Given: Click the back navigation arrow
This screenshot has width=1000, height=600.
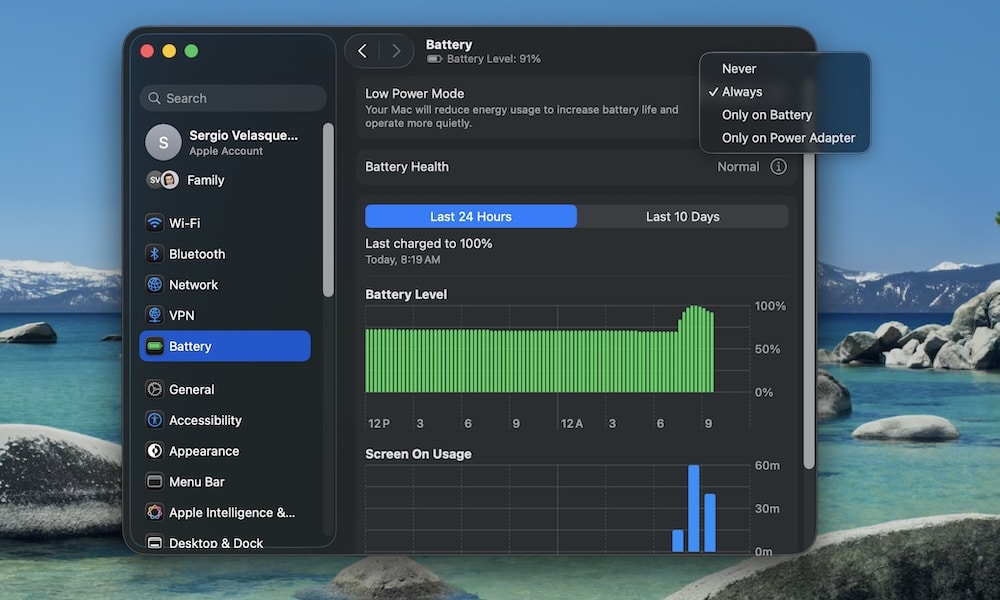Looking at the screenshot, I should click(x=362, y=50).
